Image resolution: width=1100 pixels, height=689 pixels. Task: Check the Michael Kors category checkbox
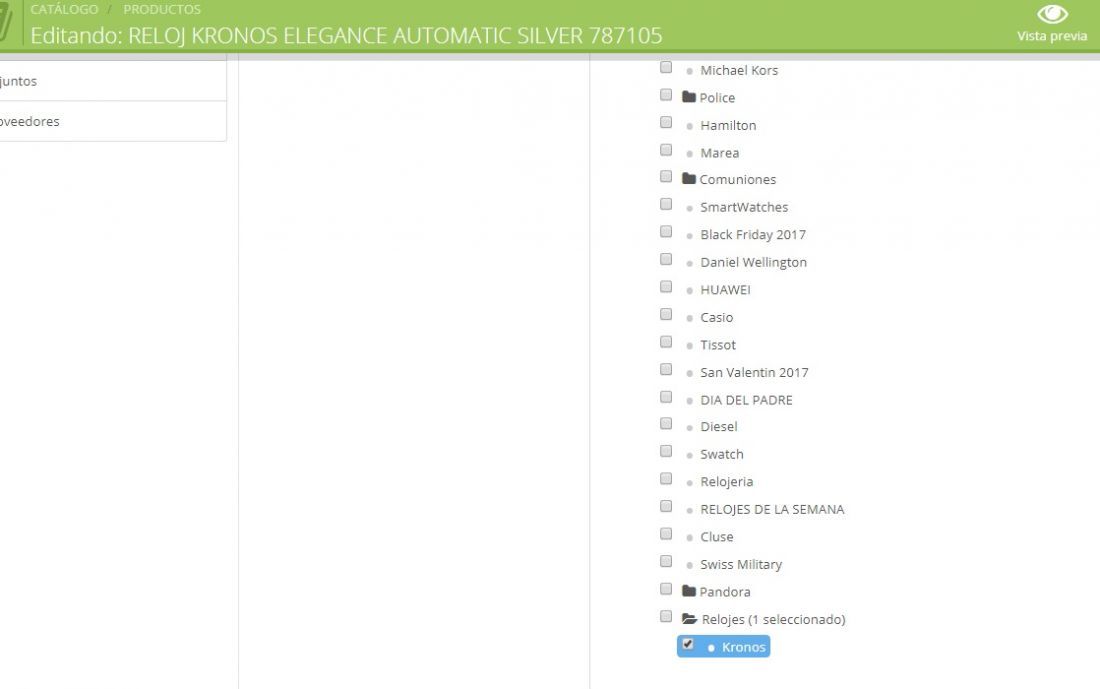pos(666,67)
